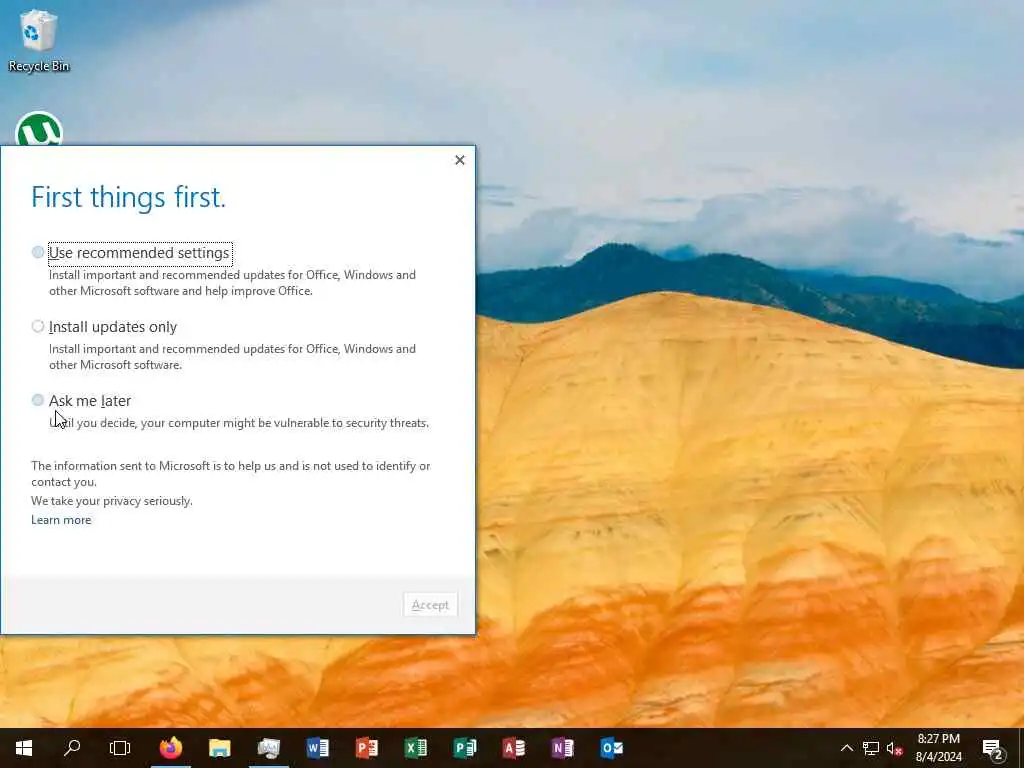Open the clock showing 8:27 PM

(938, 748)
